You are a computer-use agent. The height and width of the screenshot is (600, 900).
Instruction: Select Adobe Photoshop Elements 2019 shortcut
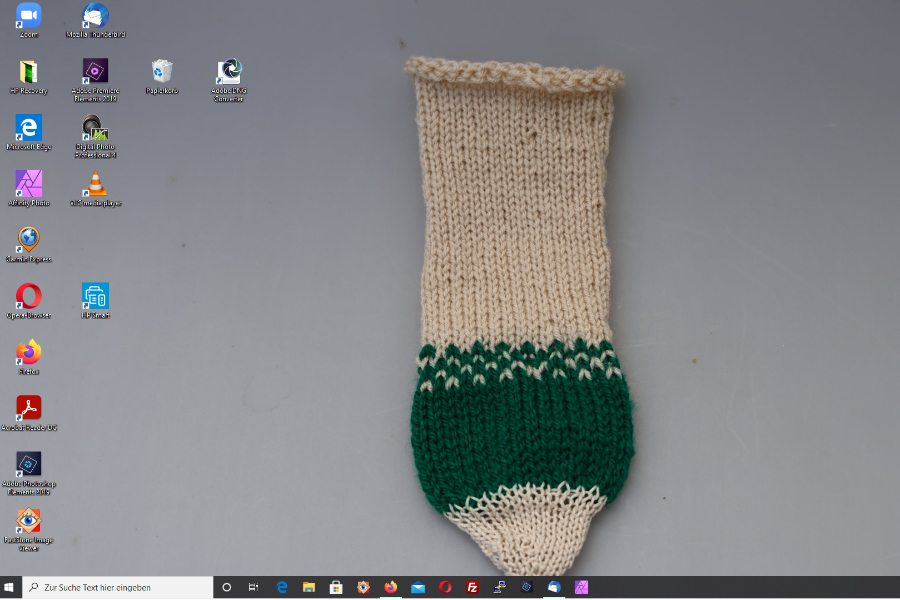click(28, 464)
